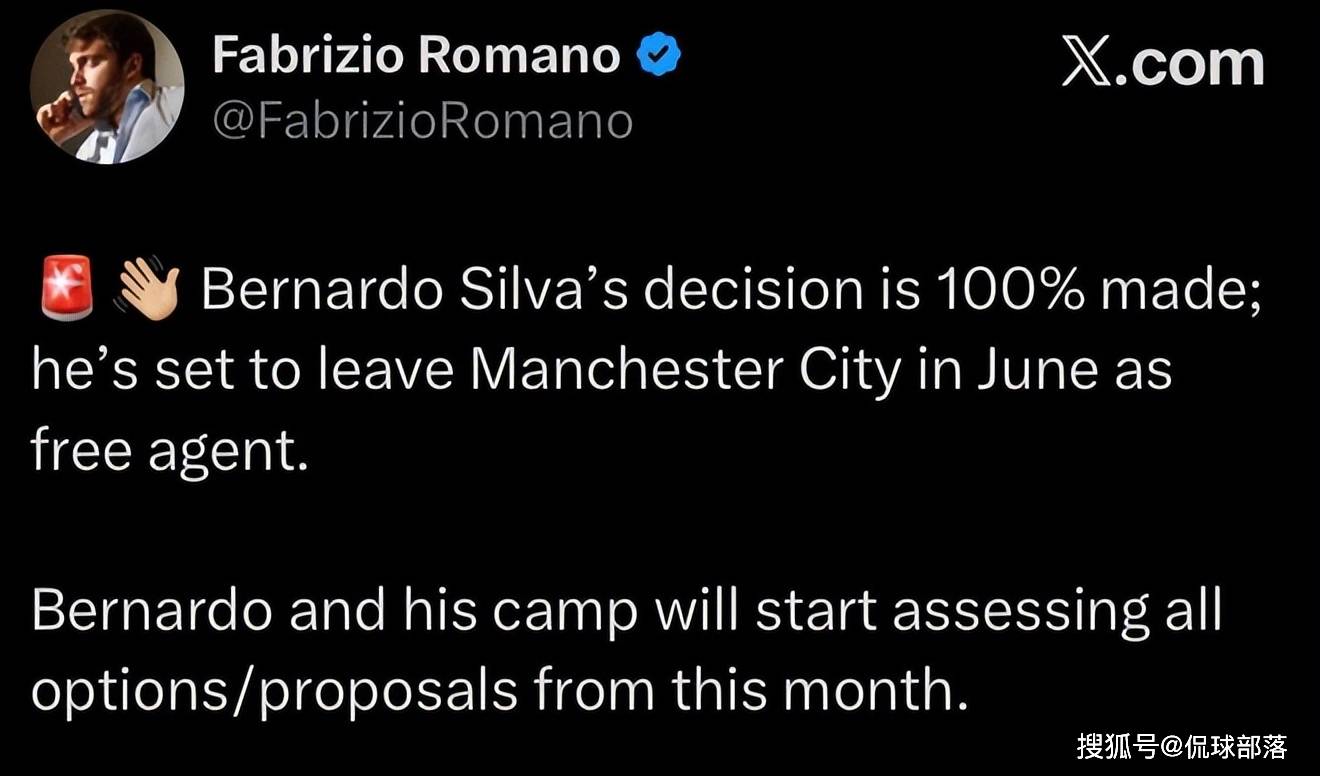Click the phrase "free agent."
Image resolution: width=1320 pixels, height=776 pixels.
click(x=166, y=450)
